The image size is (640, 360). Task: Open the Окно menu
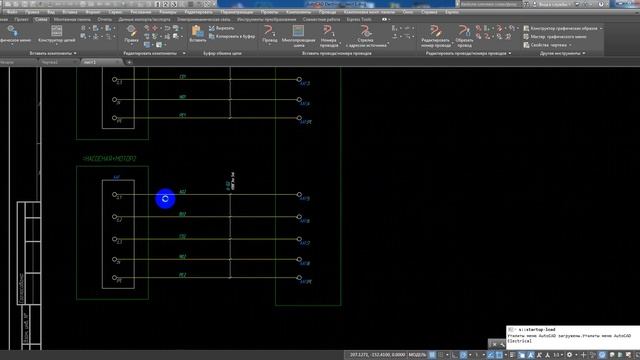pos(408,12)
